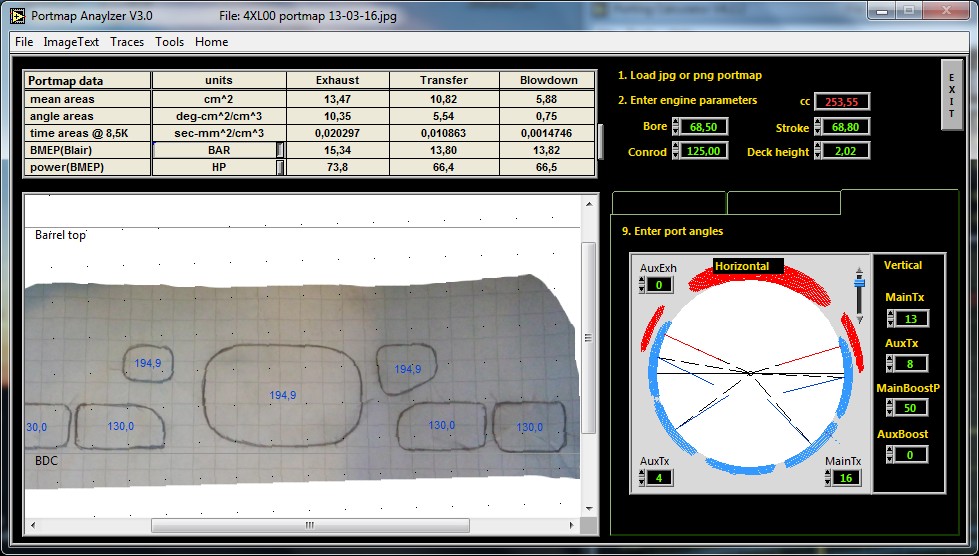Screen dimensions: 979x556
Task: Select the first blank tab above port angles
Action: [x=667, y=202]
